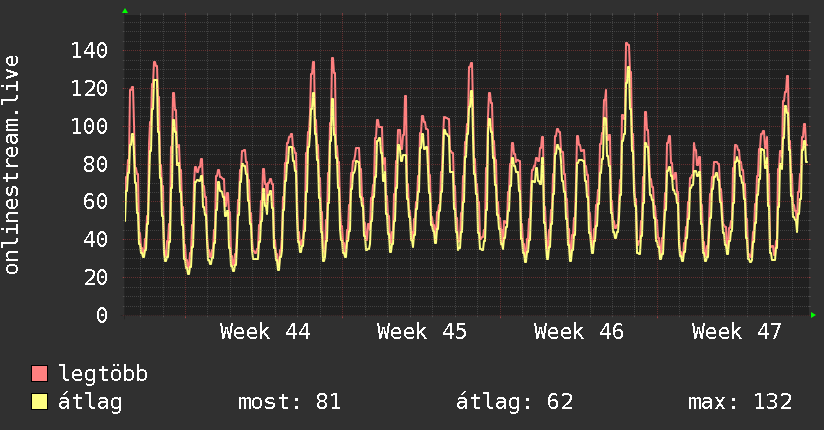Viewport: 824px width, 430px height.
Task: Click the 'most: 81' value
Action: [x=290, y=402]
